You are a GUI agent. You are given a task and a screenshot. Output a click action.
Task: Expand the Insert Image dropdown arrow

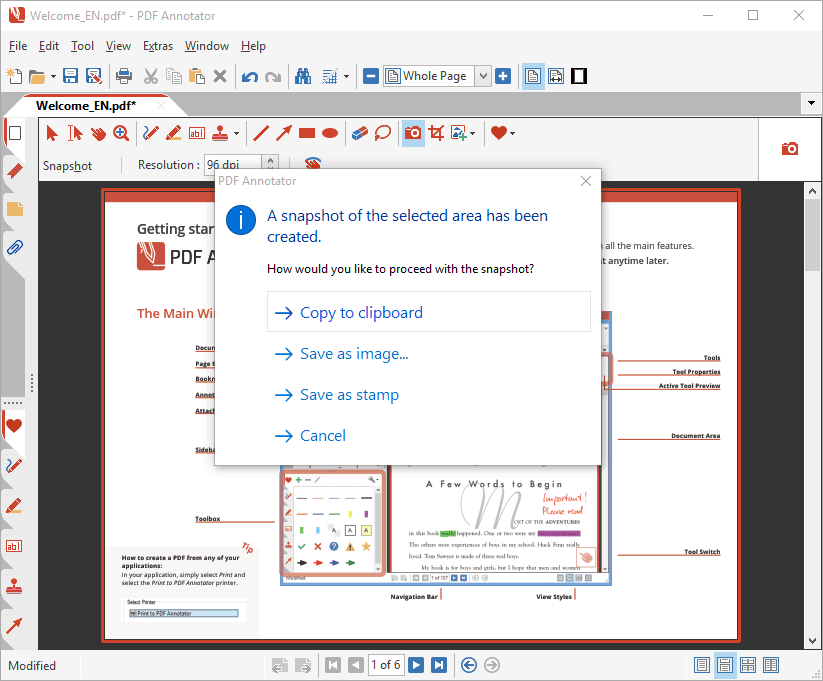pyautogui.click(x=472, y=133)
